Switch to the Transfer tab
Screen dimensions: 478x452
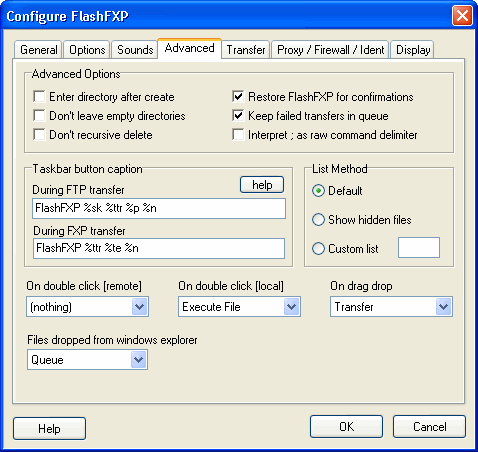point(246,50)
